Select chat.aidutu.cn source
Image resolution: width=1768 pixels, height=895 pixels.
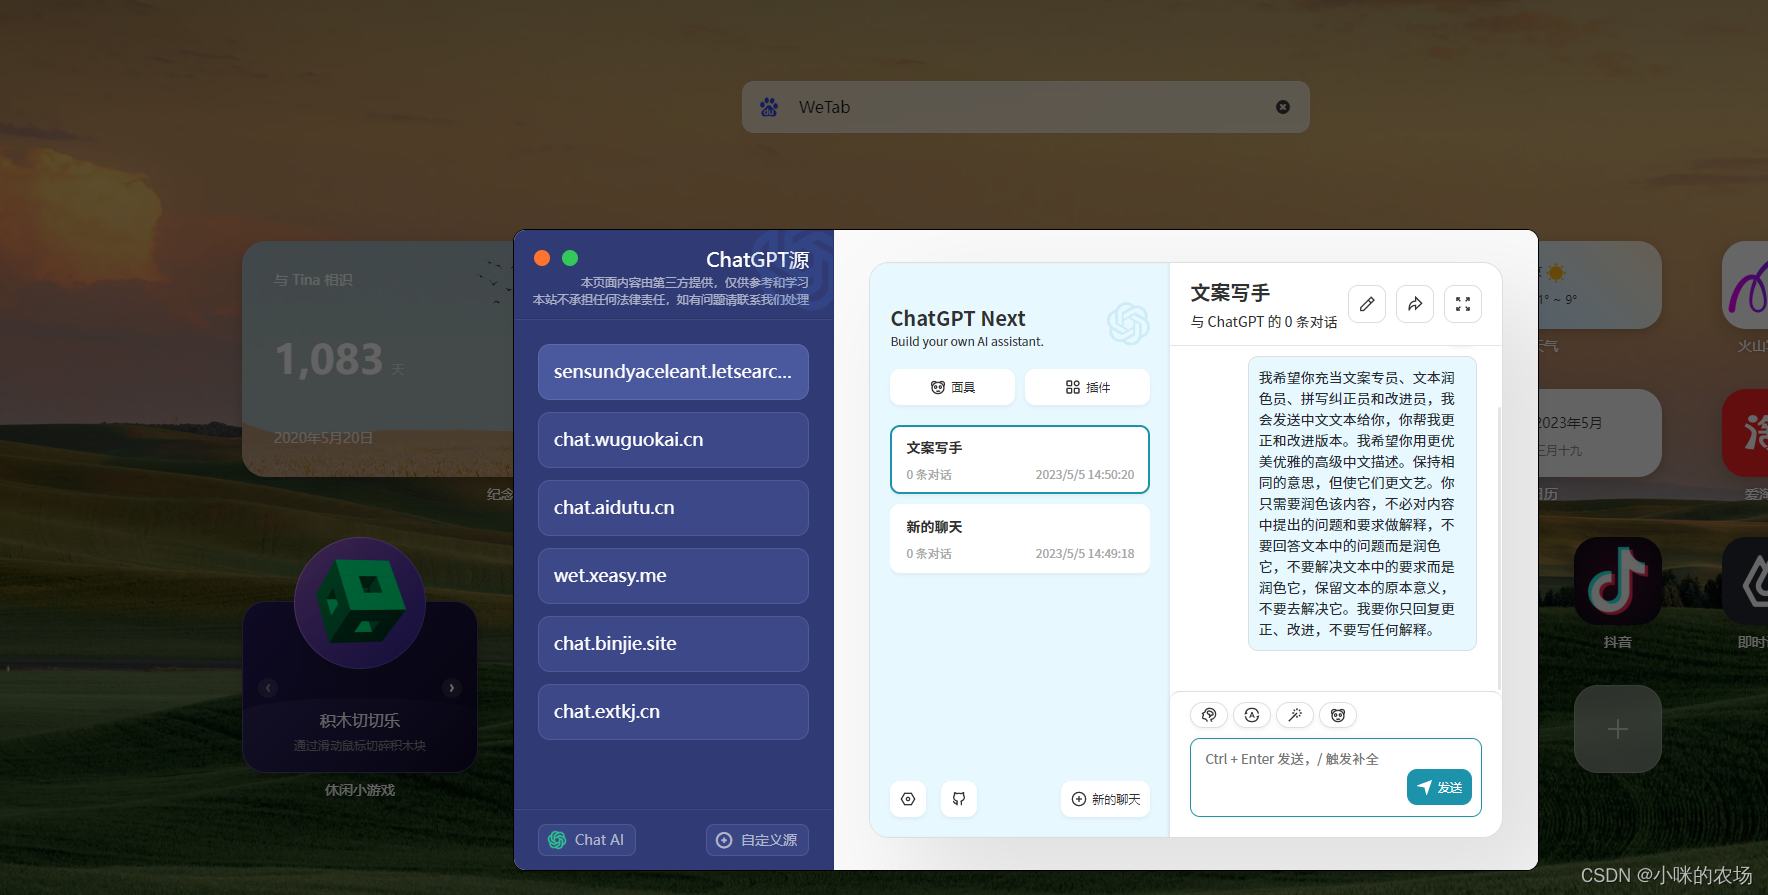673,508
